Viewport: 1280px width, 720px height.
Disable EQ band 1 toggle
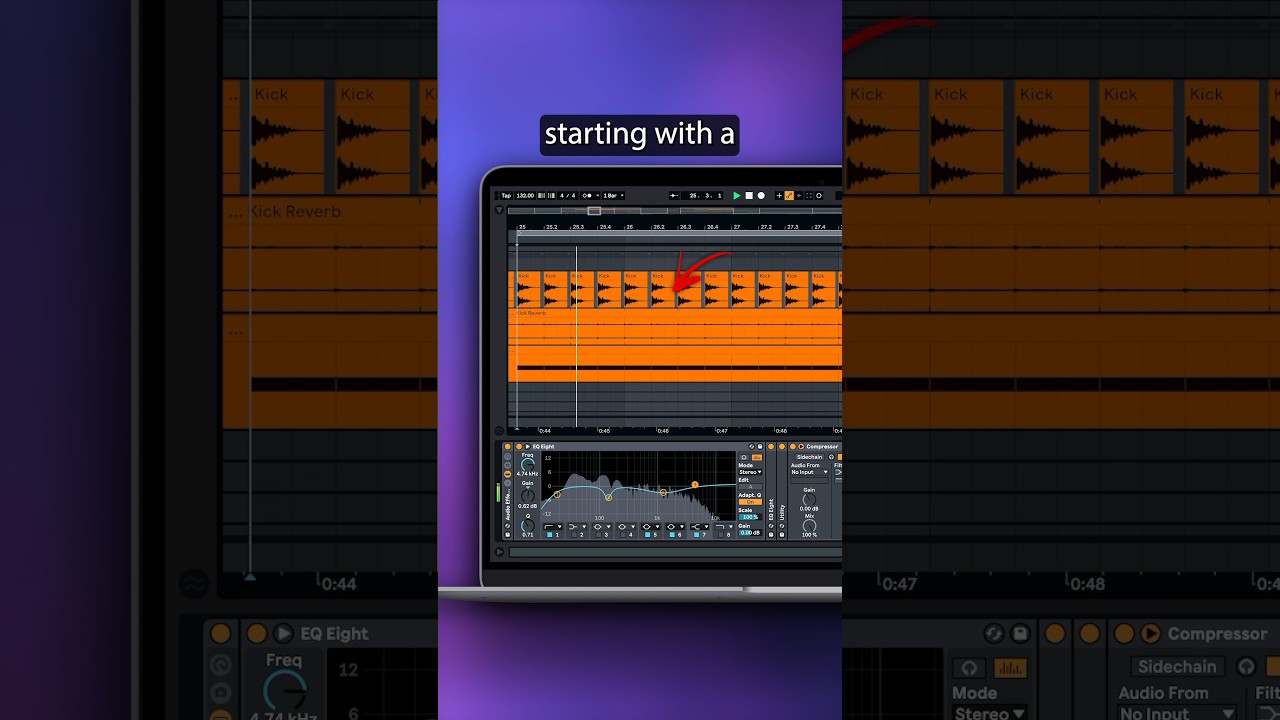549,535
